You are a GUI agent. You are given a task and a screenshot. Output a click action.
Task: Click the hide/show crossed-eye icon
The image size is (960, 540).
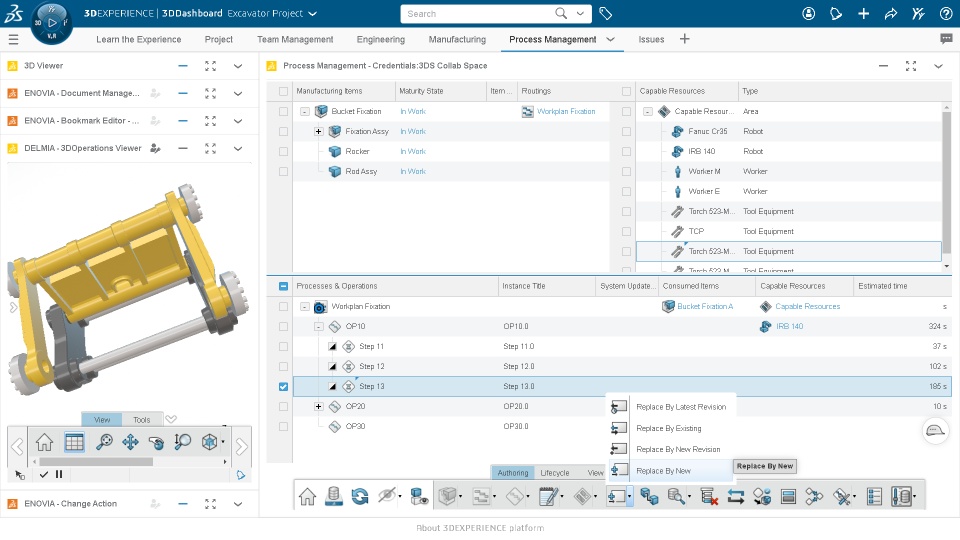pos(387,496)
